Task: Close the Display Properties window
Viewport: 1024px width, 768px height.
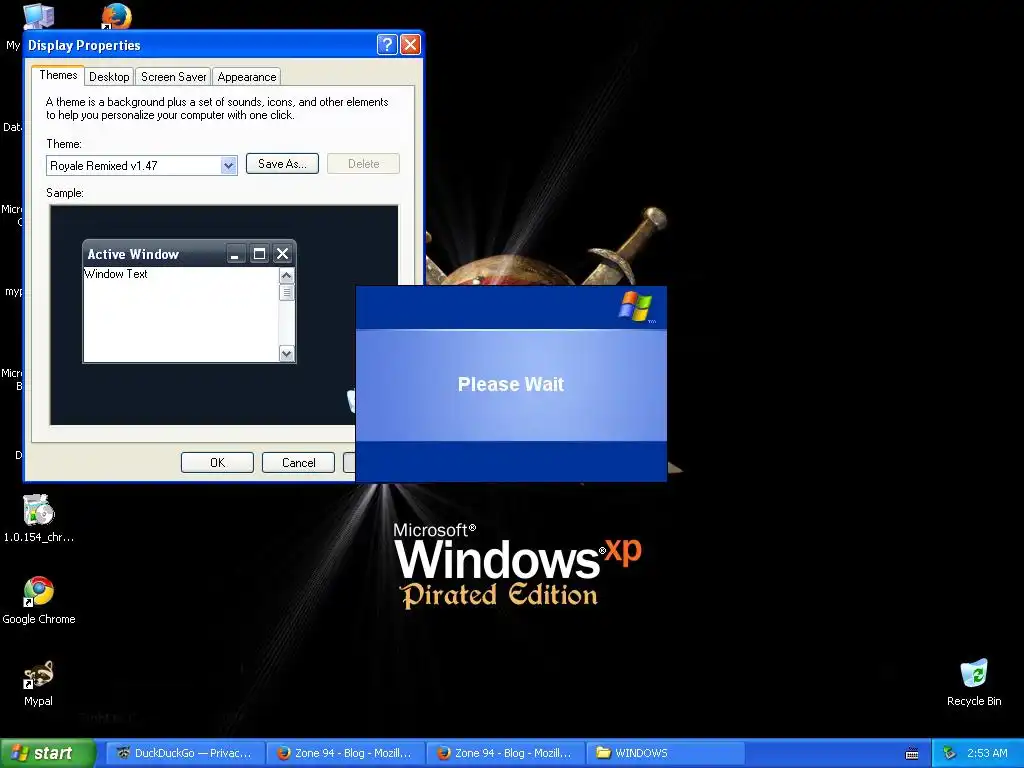Action: tap(410, 44)
